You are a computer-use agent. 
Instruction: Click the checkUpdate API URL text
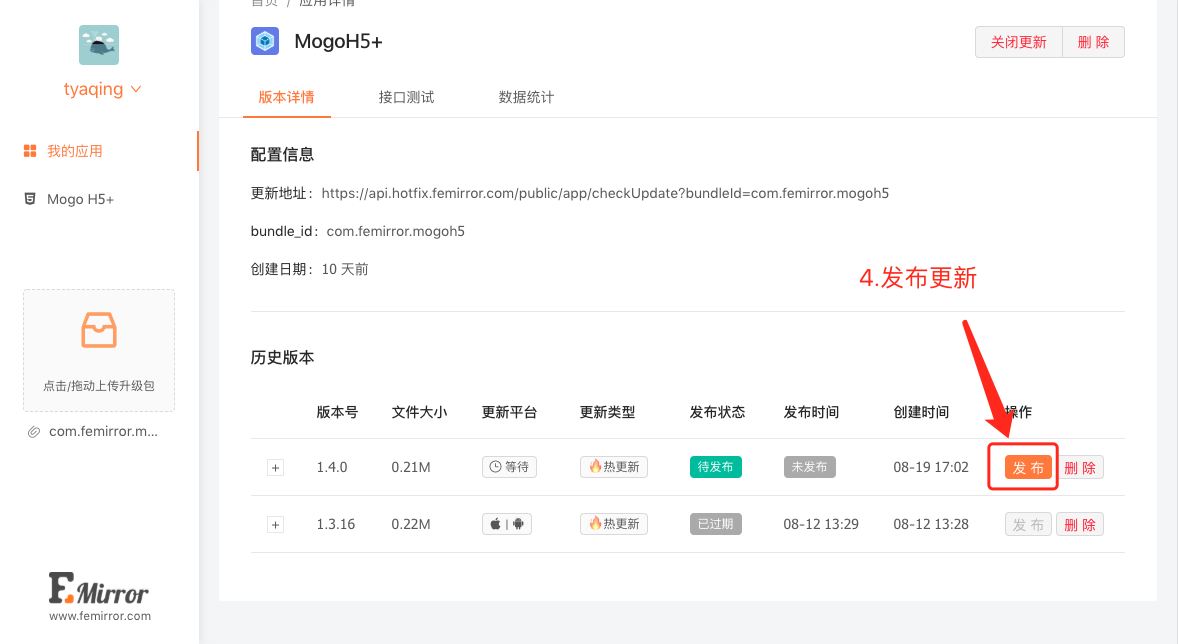point(605,193)
